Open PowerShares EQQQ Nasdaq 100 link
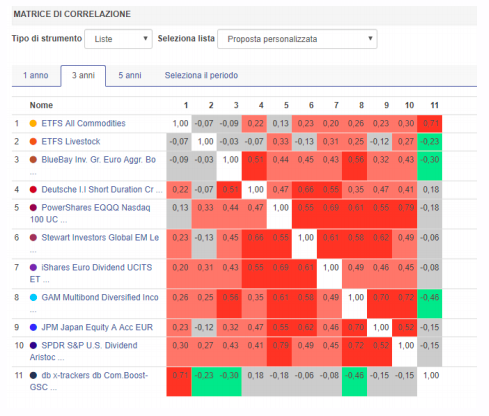This screenshot has height=416, width=489. click(90, 213)
